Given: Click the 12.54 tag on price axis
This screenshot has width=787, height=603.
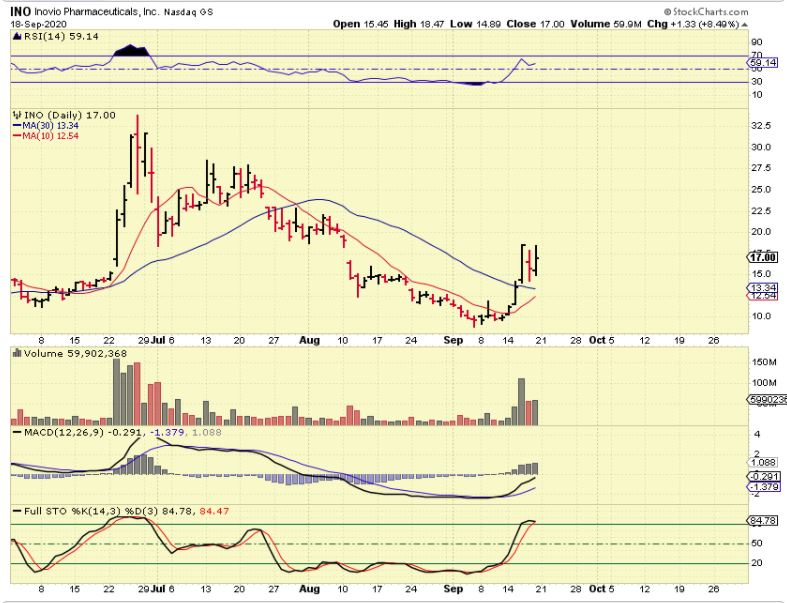Looking at the screenshot, I should pos(763,296).
